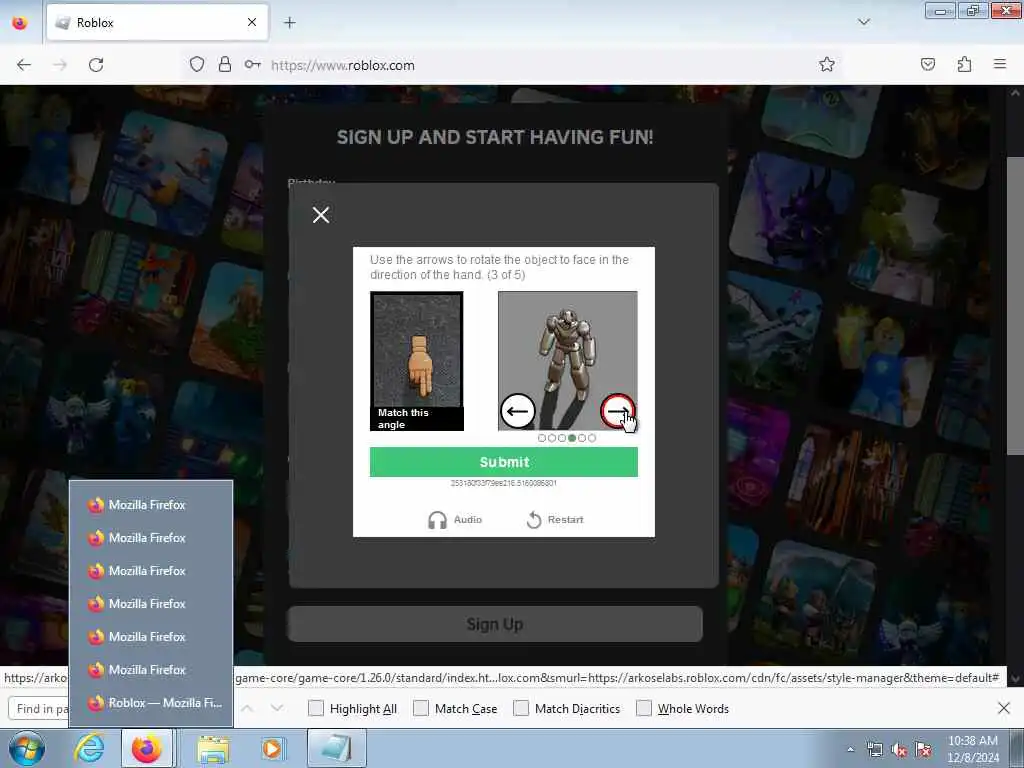This screenshot has height=768, width=1024.
Task: Switch to Roblox — Mozilla Firefox window
Action: [151, 703]
